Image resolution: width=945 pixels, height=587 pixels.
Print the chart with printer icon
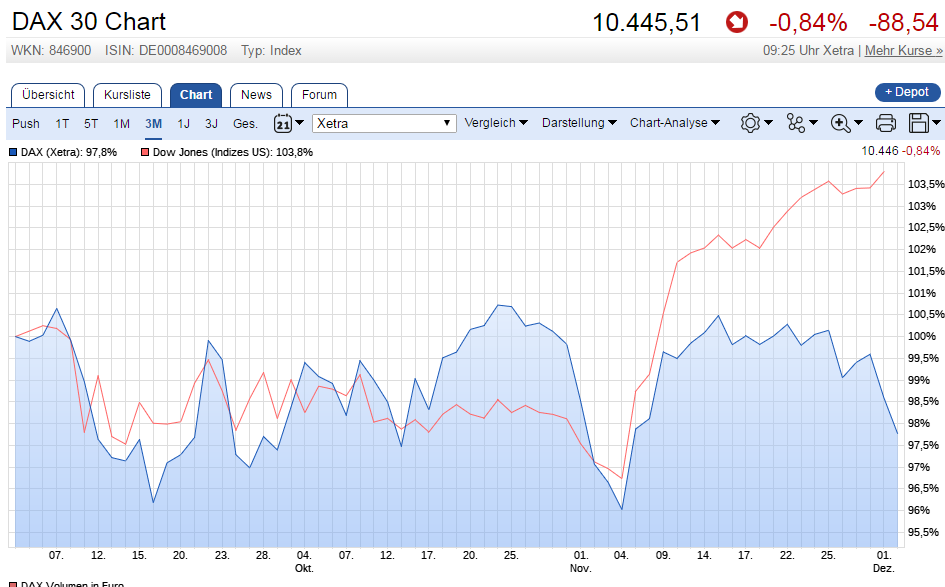(885, 123)
